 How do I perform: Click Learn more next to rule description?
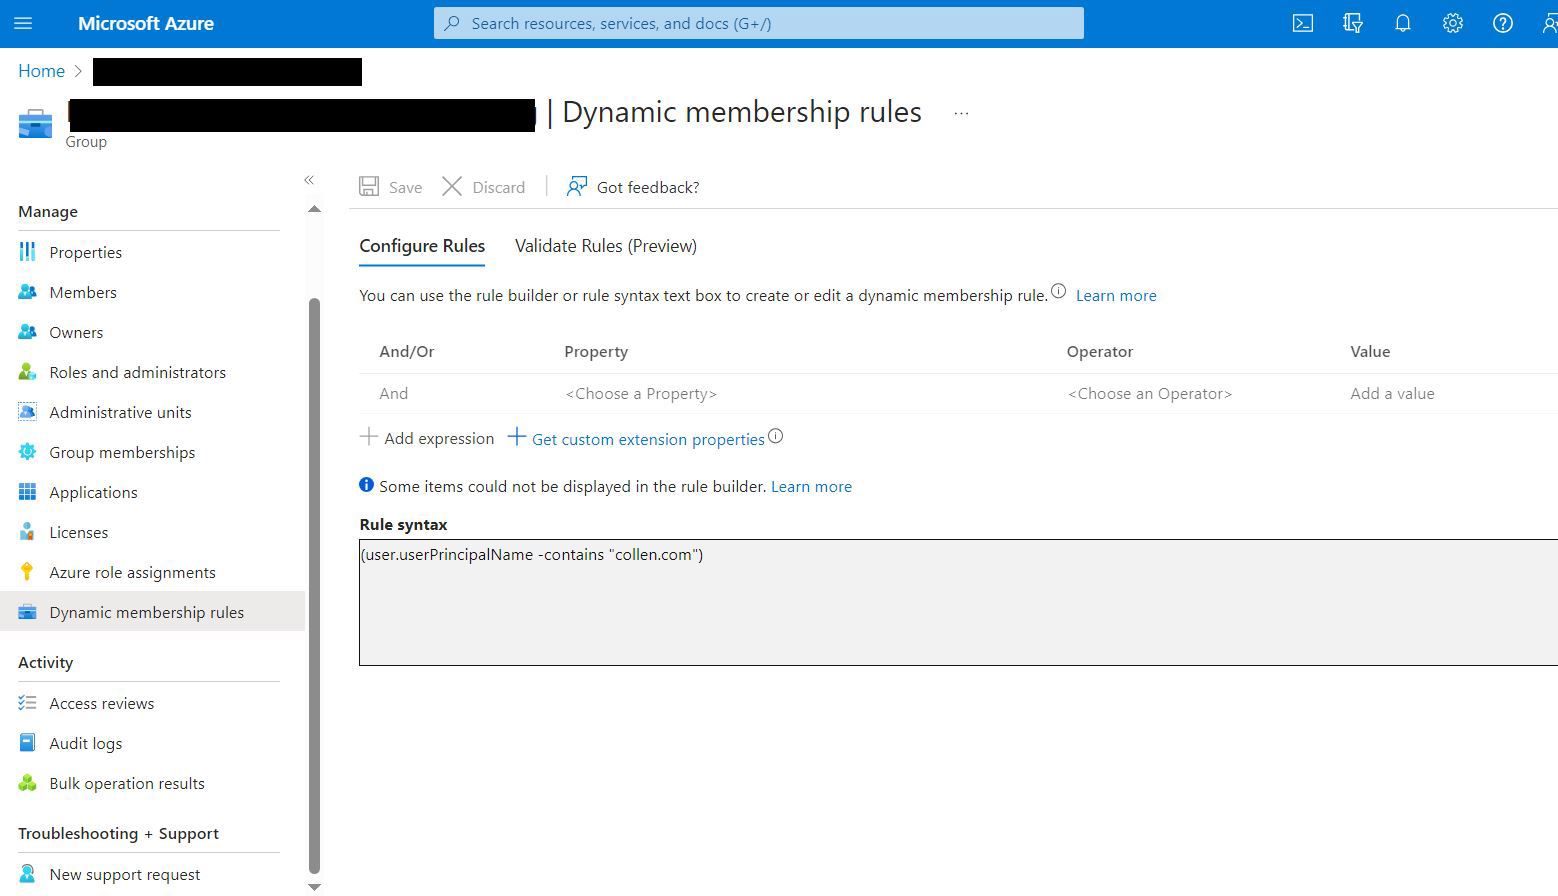coord(1116,295)
